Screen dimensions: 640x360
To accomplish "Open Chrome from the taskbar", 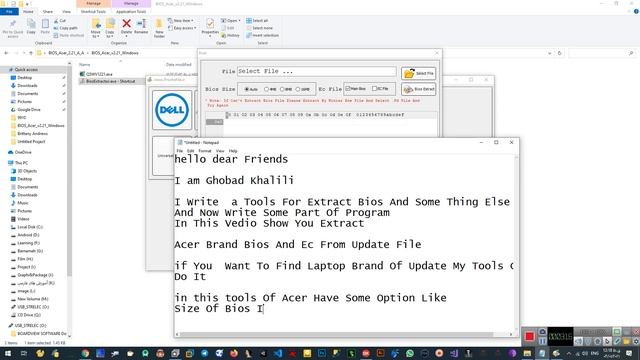I will click(85, 353).
